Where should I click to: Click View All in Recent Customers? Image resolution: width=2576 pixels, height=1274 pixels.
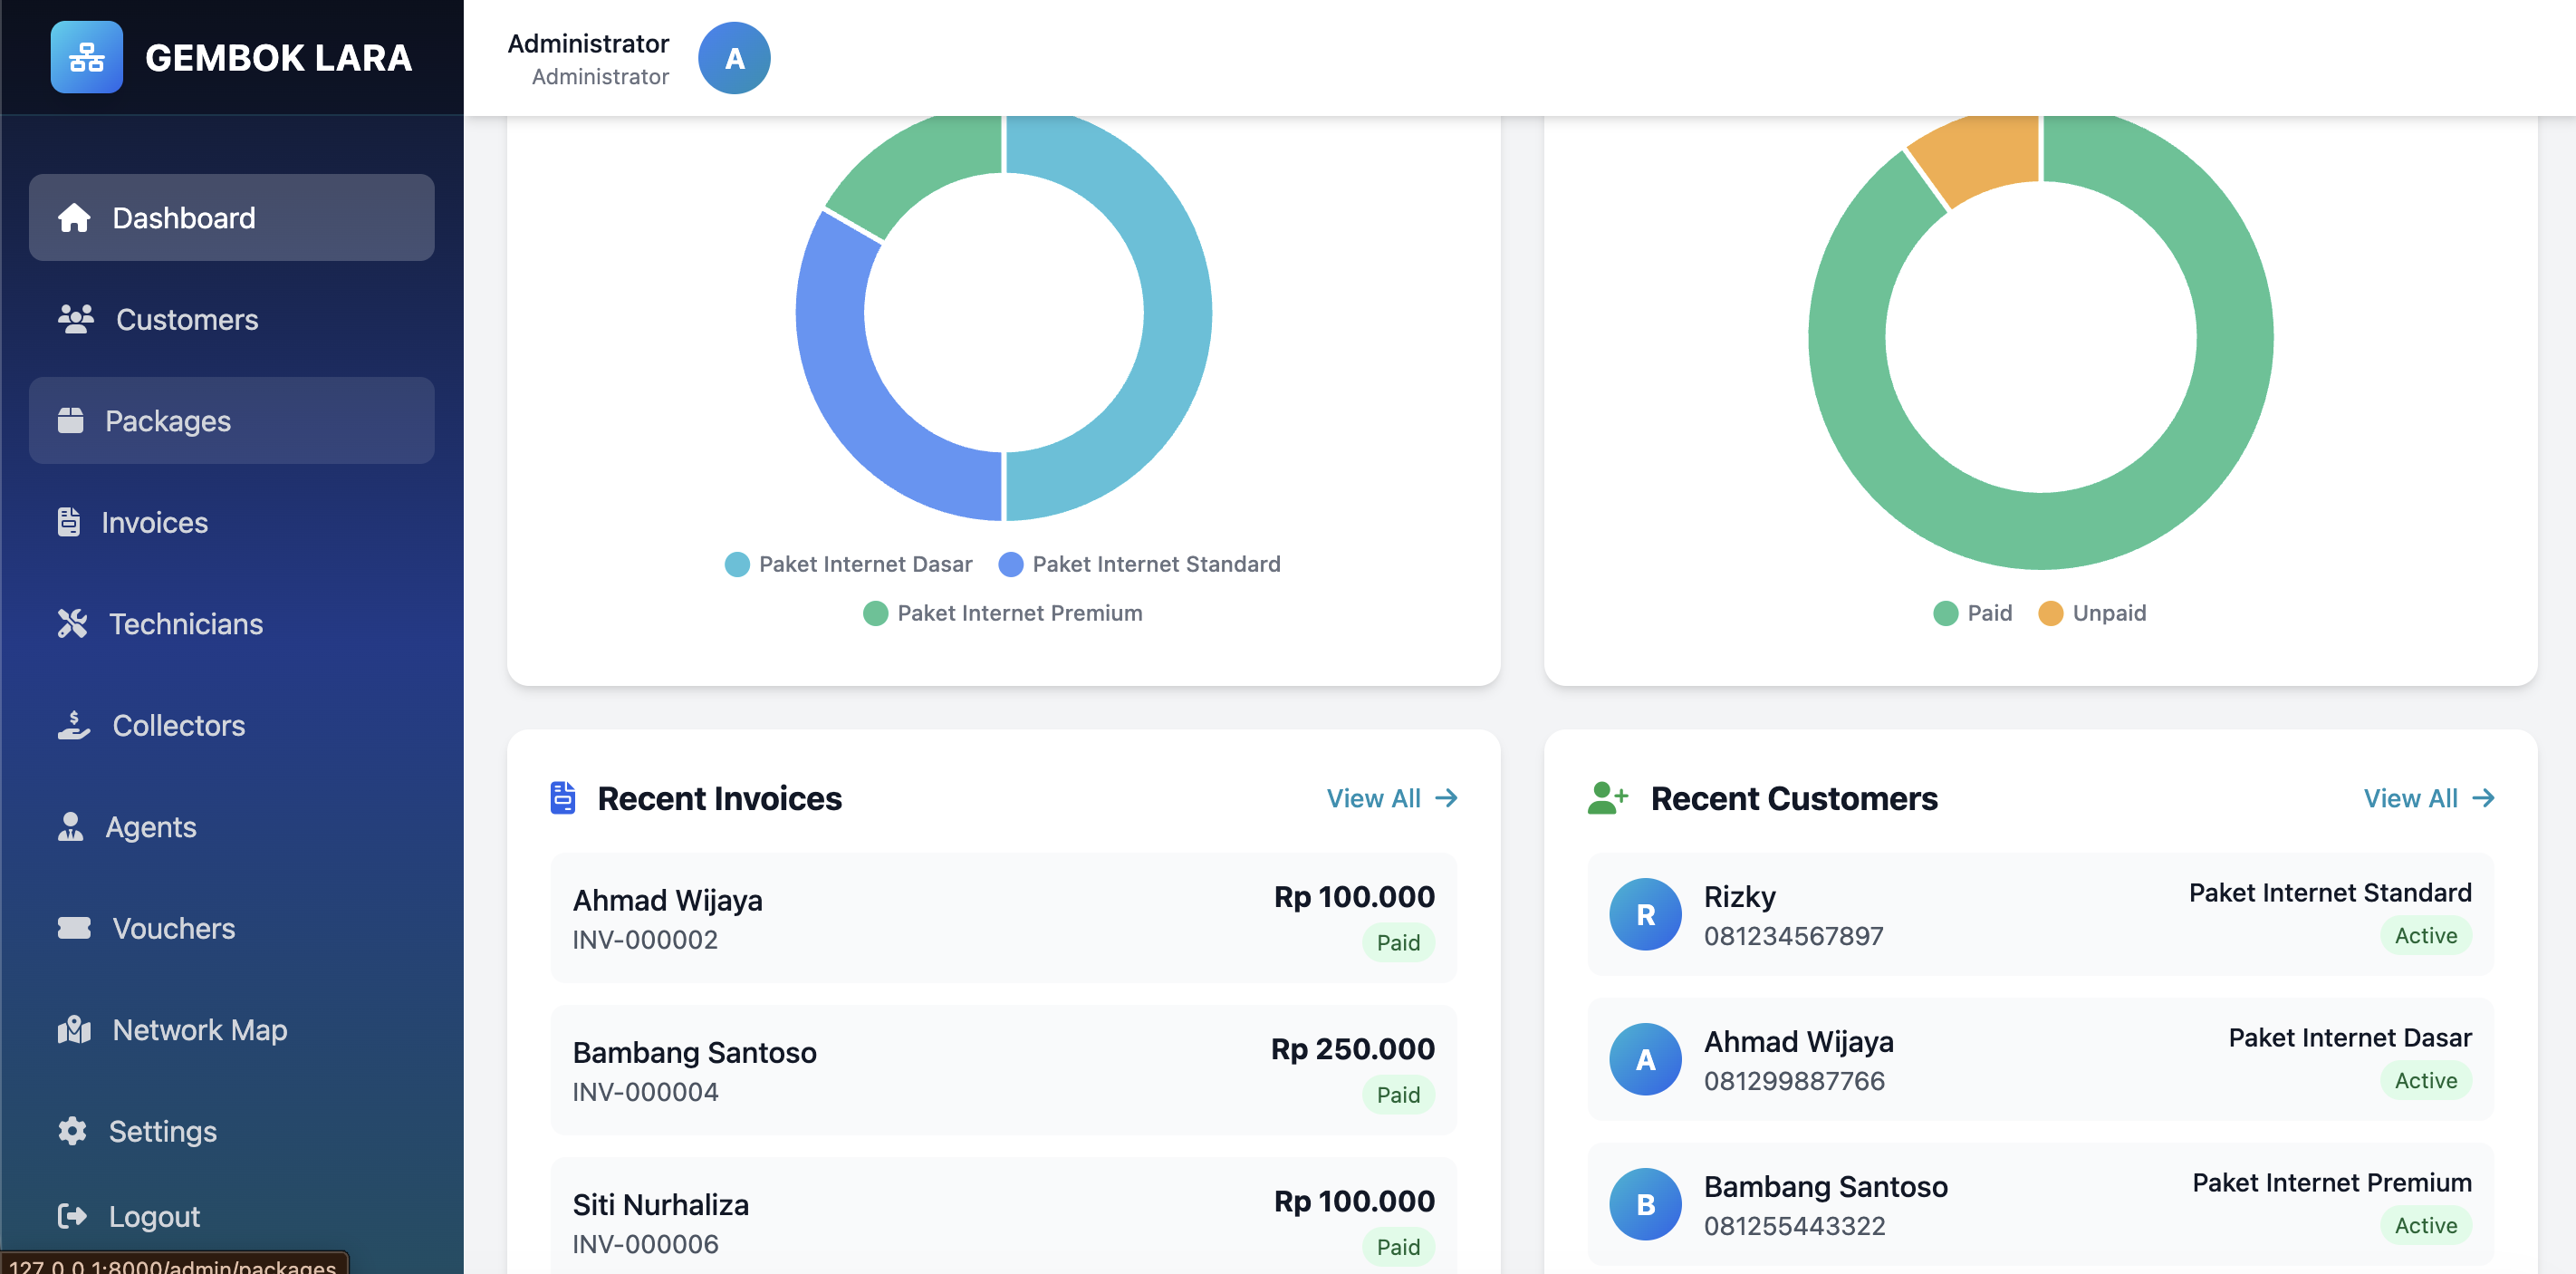pos(2427,798)
